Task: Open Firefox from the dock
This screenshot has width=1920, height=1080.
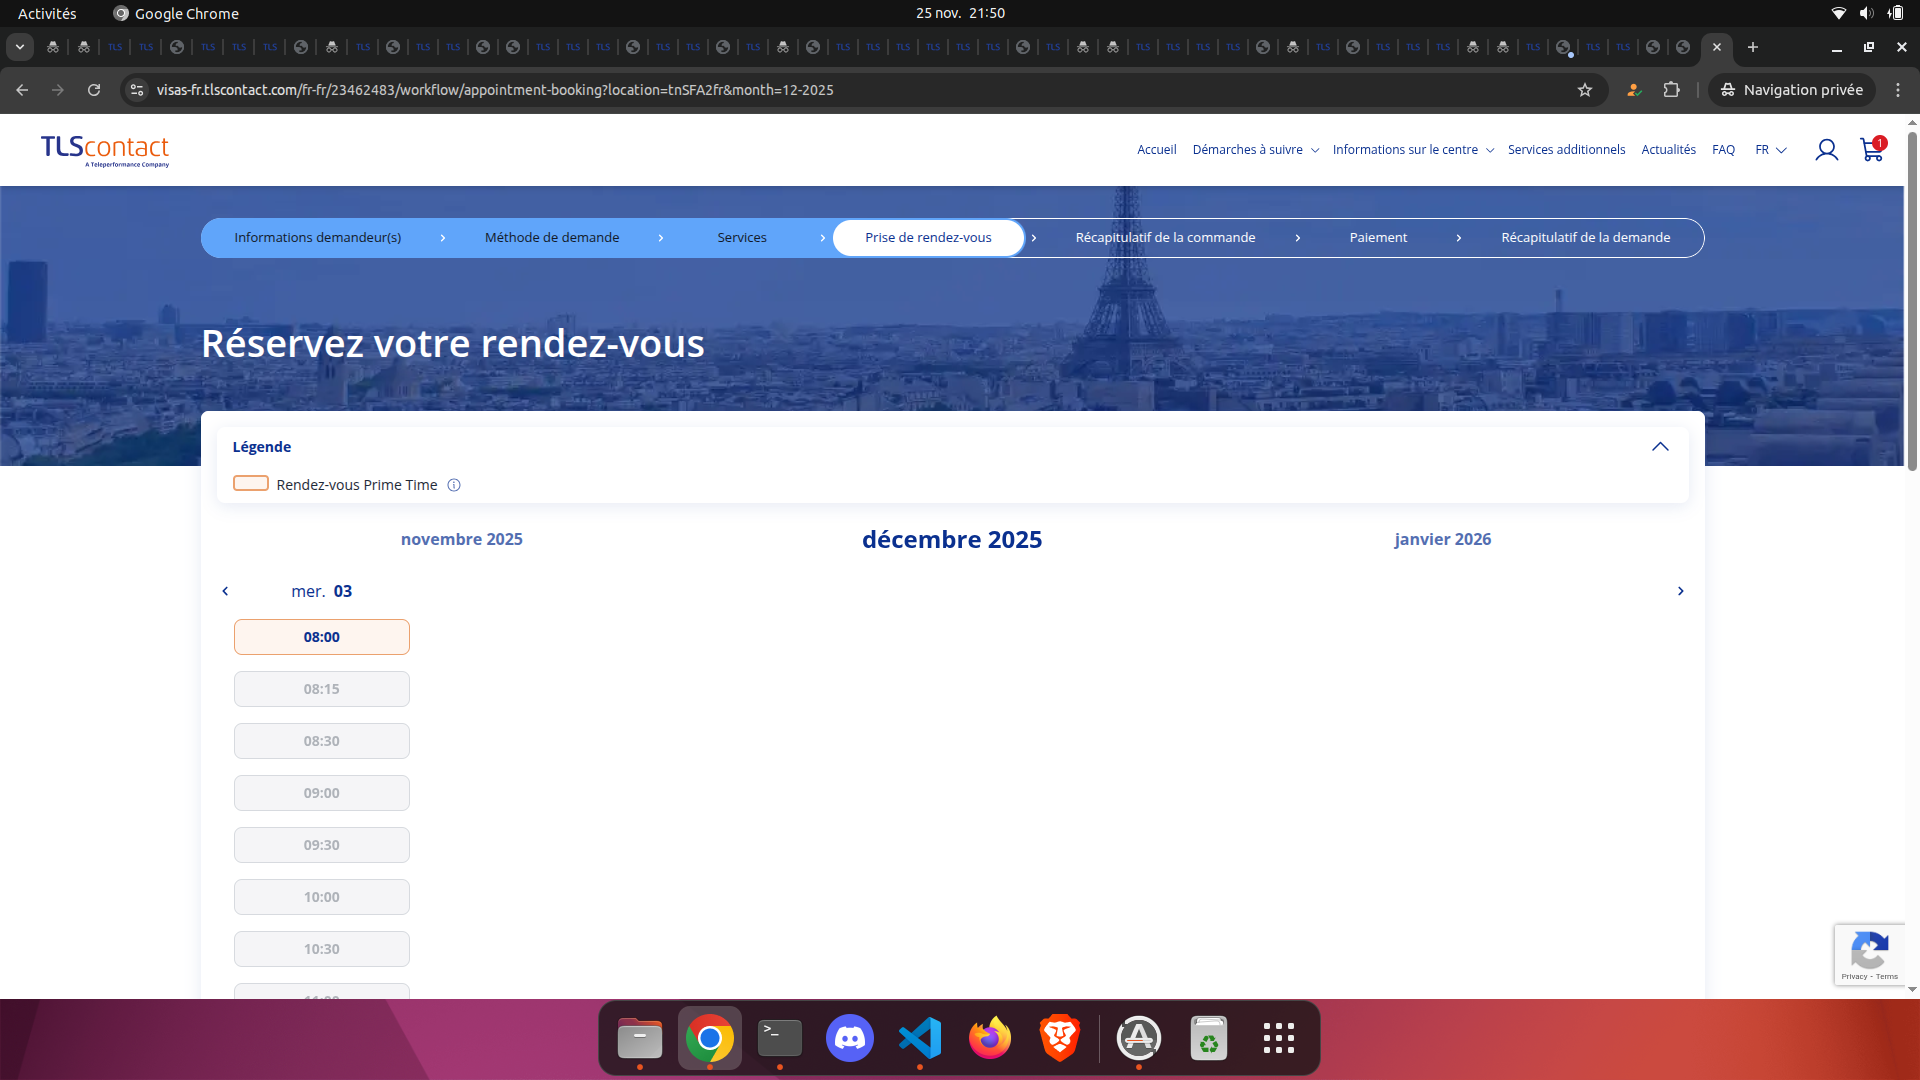Action: (989, 1038)
